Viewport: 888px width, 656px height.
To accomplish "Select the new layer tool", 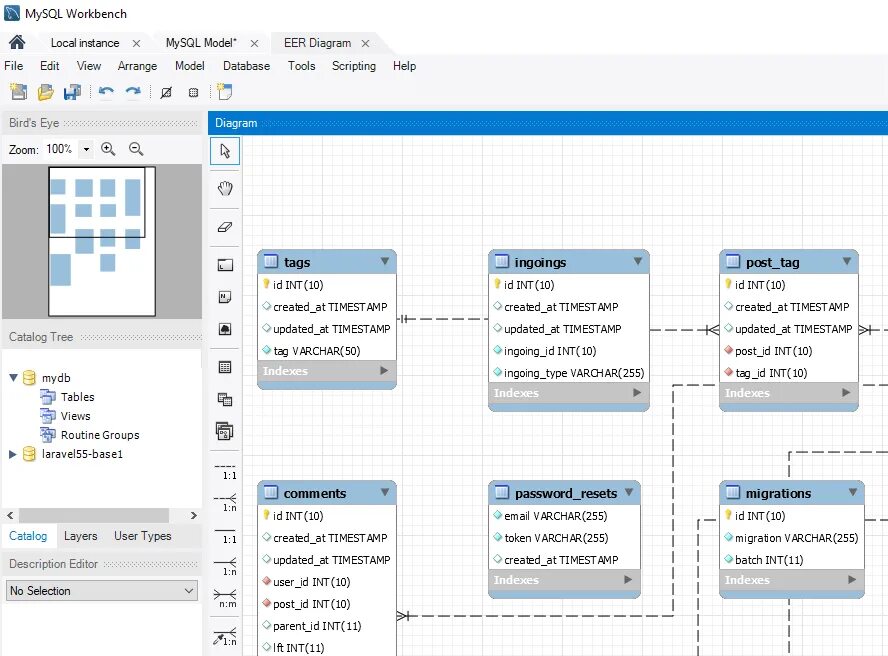I will tap(225, 265).
